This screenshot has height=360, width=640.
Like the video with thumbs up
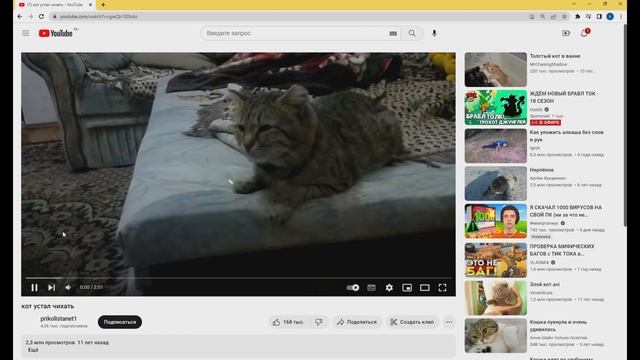coord(288,322)
